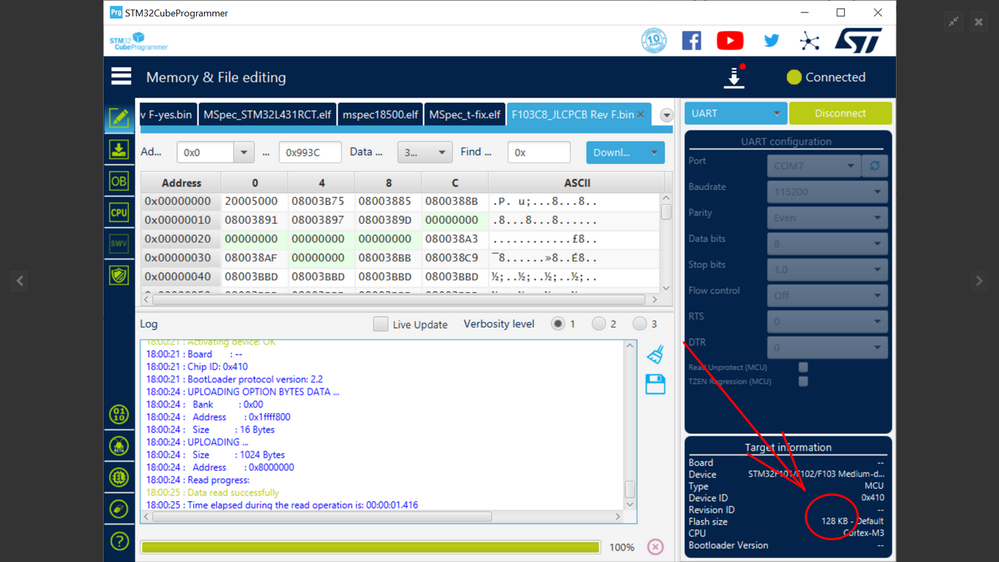Image resolution: width=999 pixels, height=562 pixels.
Task: Click the firmware update download icon
Action: tap(735, 76)
